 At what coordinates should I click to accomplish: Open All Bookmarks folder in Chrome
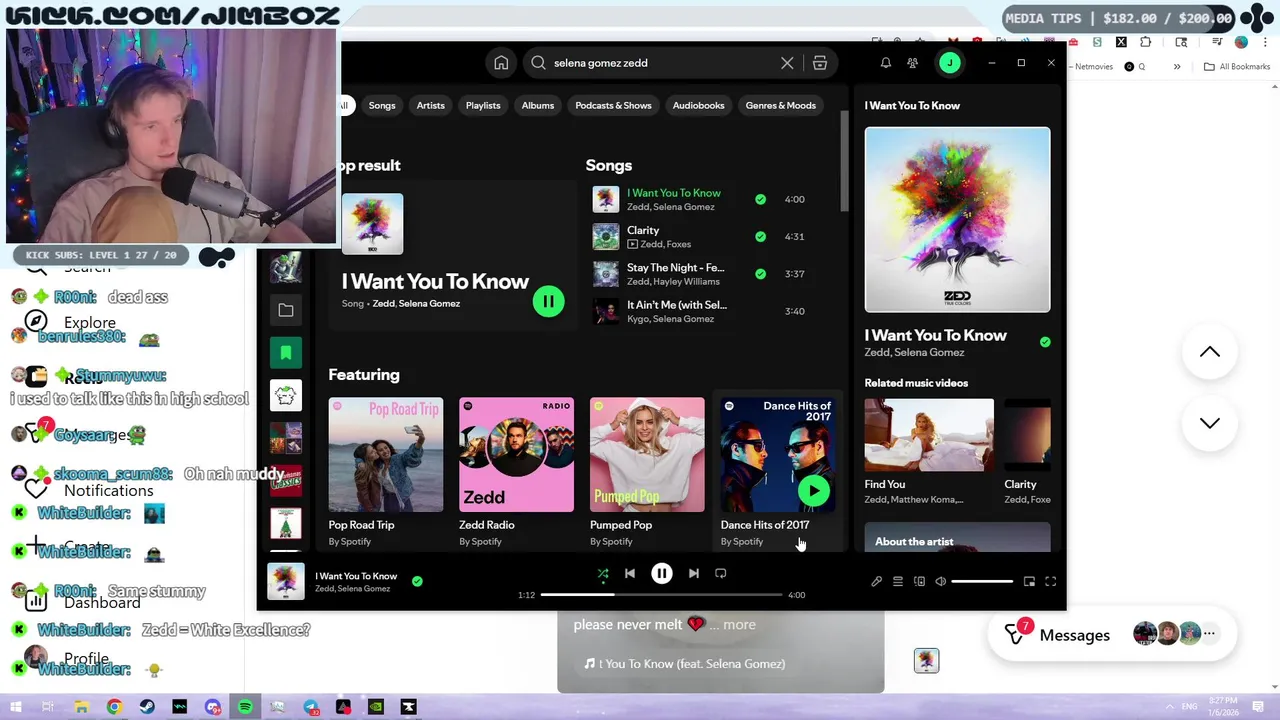point(1237,67)
